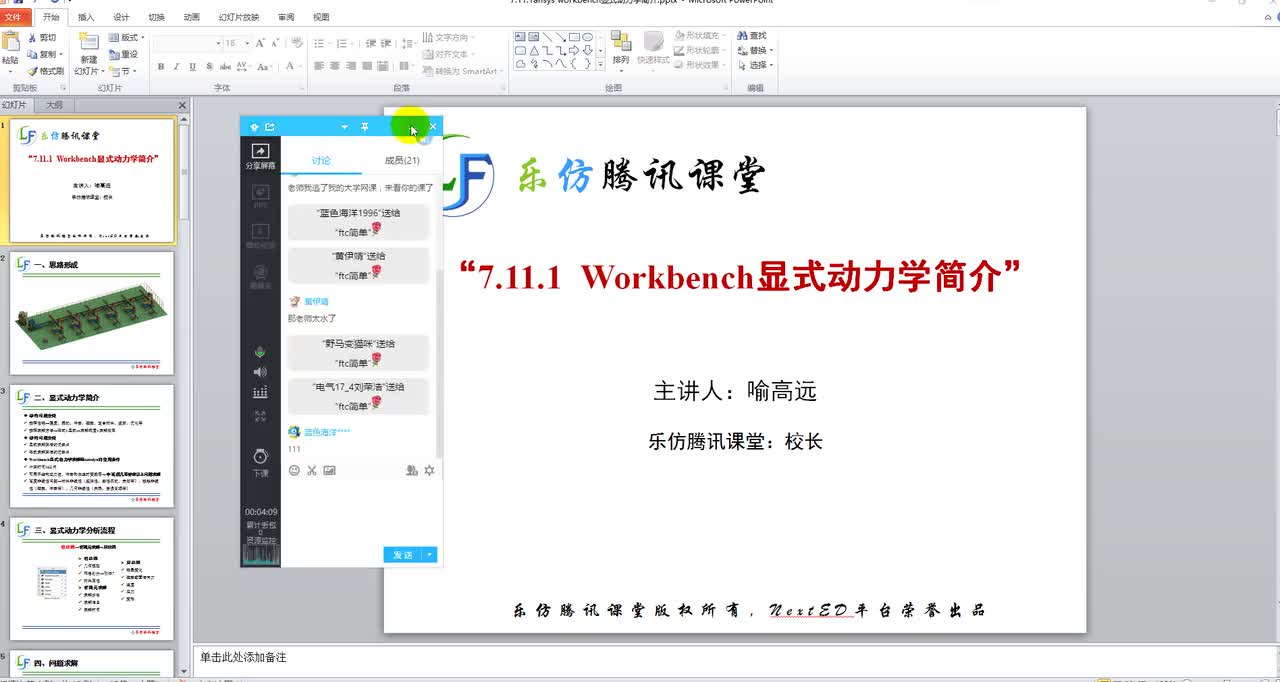Switch to the Slide Show (幻灯片放映) tab
This screenshot has height=682, width=1280.
239,17
